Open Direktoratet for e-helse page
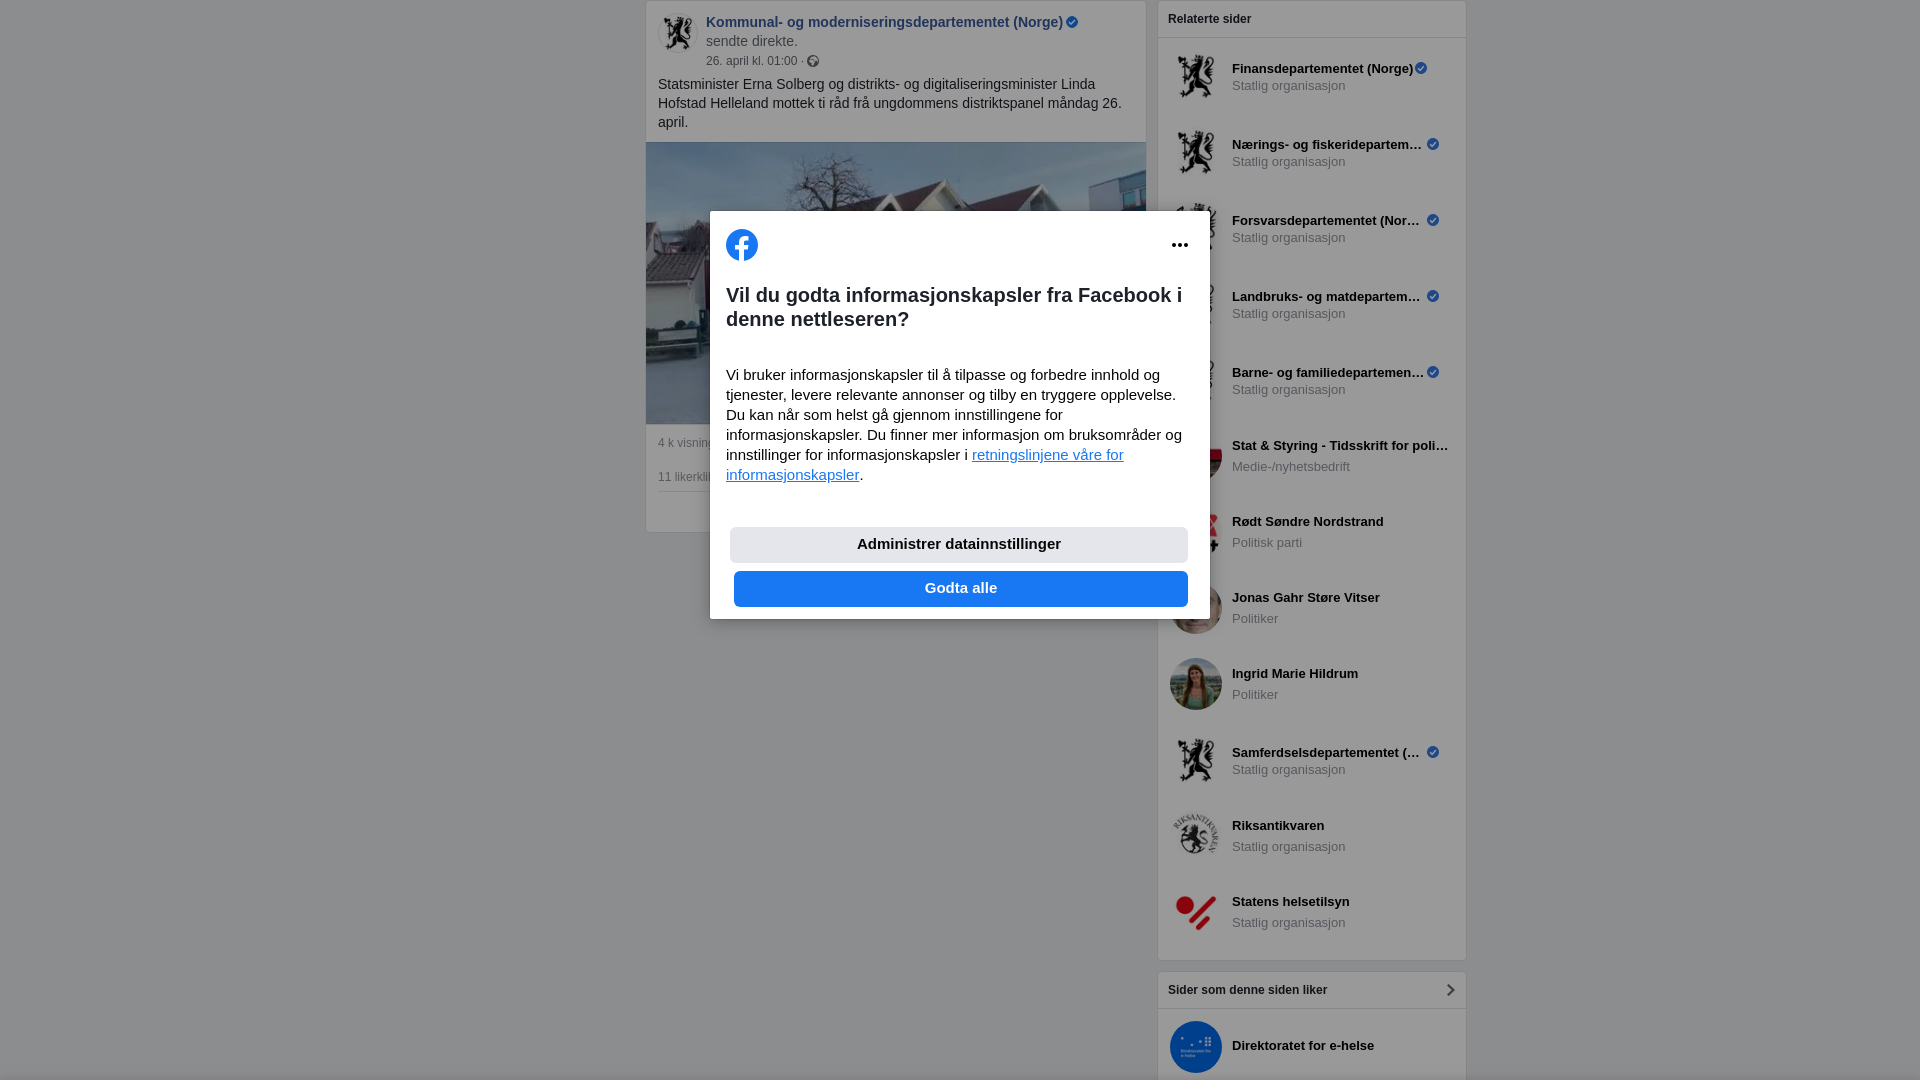This screenshot has height=1080, width=1920. tap(1303, 1046)
